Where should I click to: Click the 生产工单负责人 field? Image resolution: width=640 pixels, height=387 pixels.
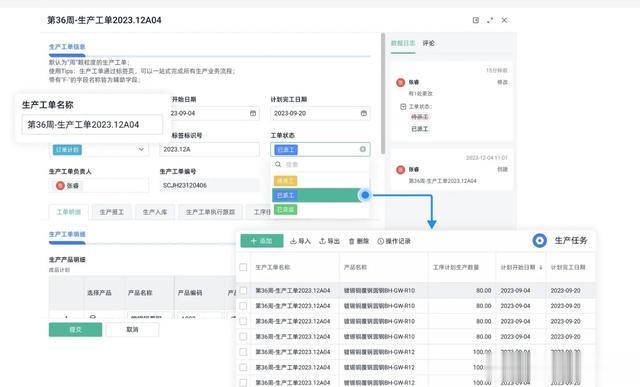[x=99, y=185]
